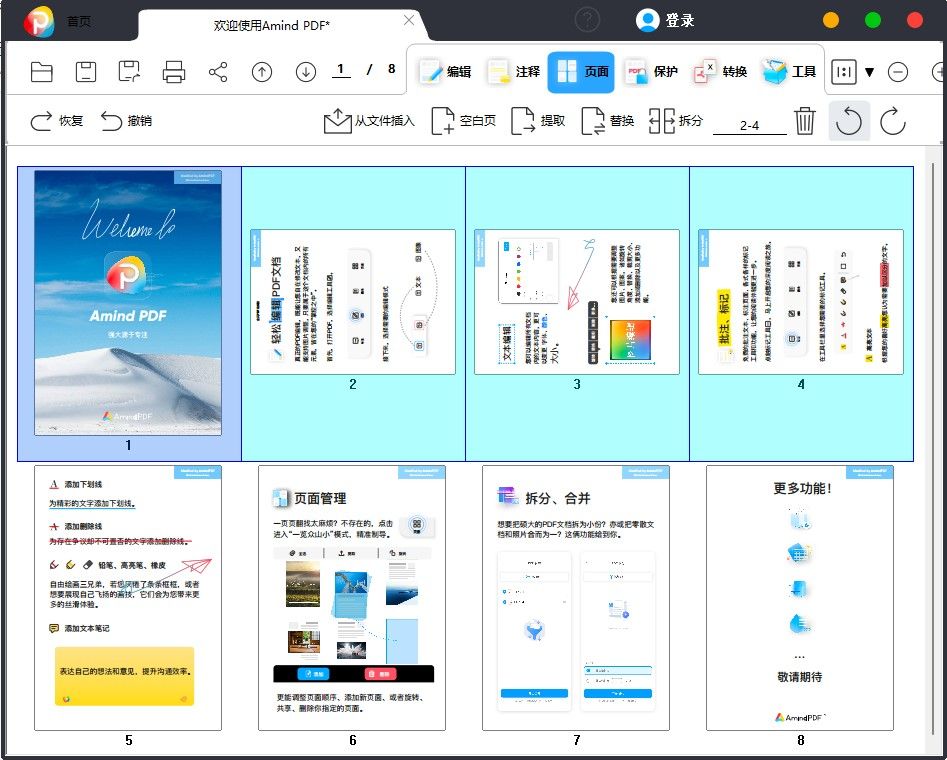
Task: Select the 欢迎使用Amind PDF* document tab
Action: tap(272, 25)
